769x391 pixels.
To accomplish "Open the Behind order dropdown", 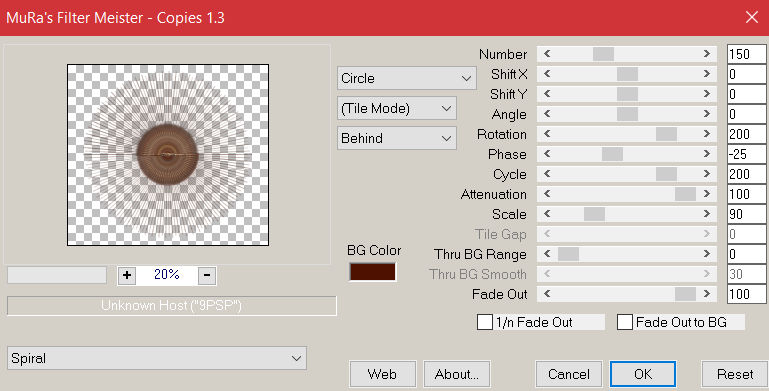I will (x=397, y=138).
